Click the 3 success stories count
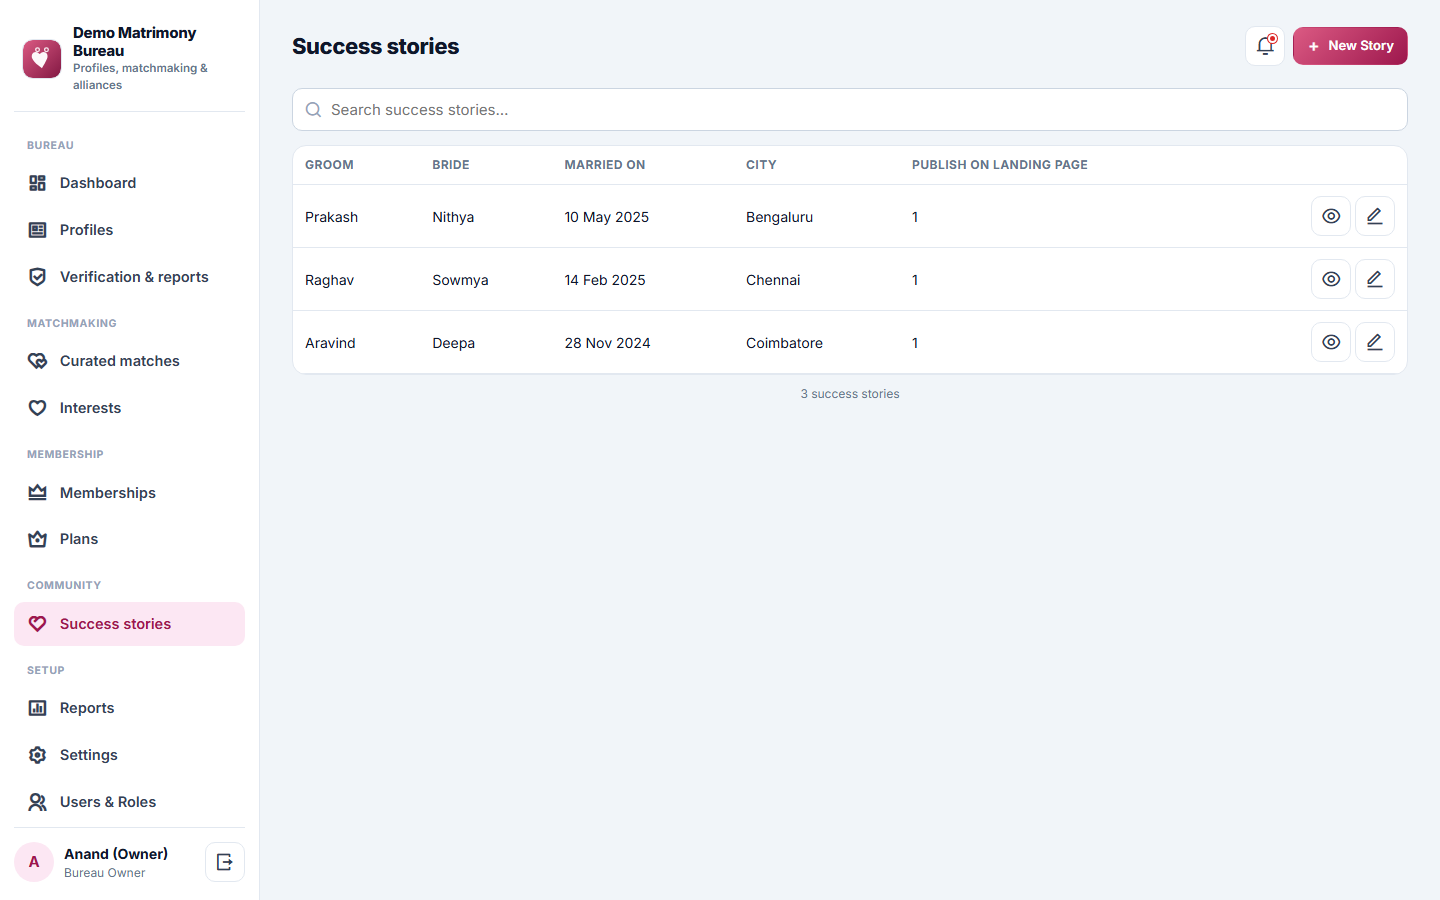The width and height of the screenshot is (1440, 900). click(x=850, y=394)
